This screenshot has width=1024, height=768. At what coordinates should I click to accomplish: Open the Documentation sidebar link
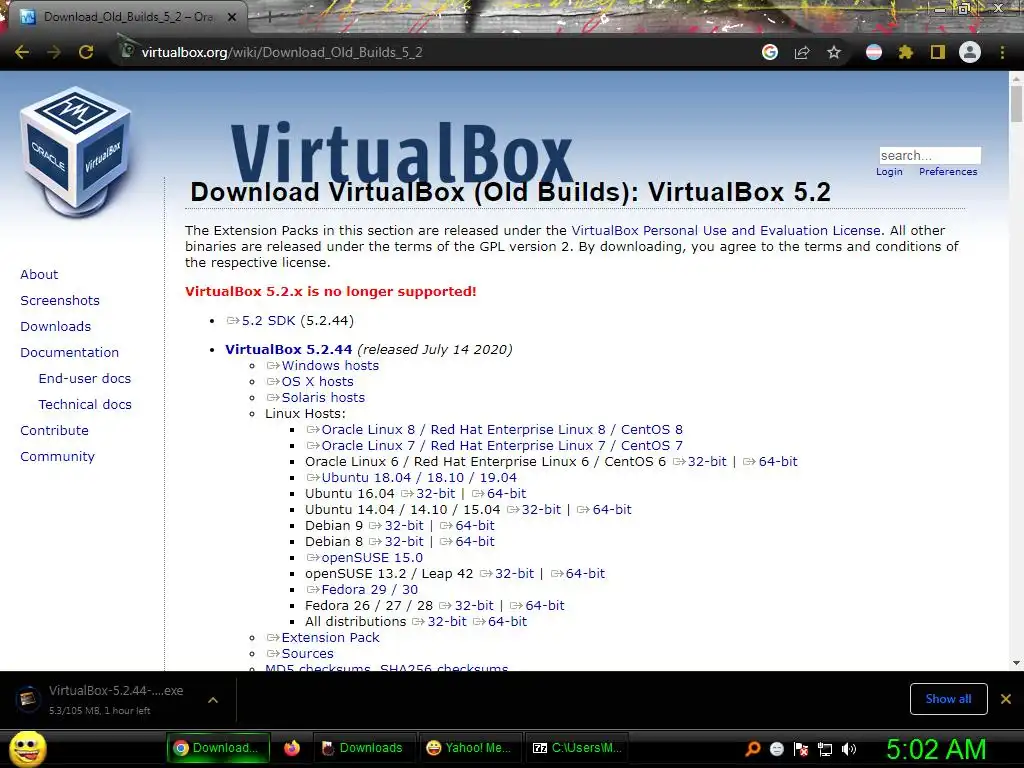tap(69, 353)
